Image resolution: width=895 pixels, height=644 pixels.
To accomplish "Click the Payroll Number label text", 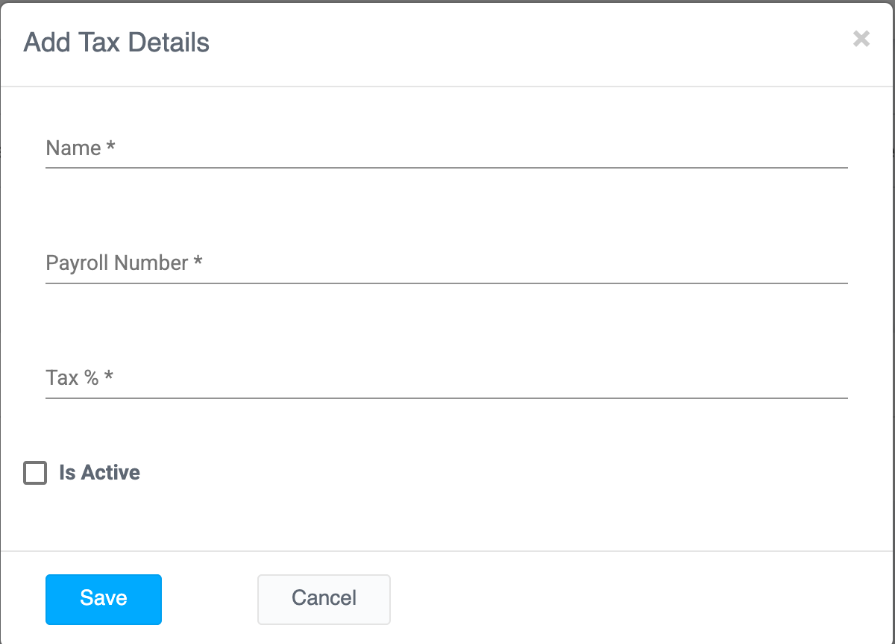I will tap(117, 263).
